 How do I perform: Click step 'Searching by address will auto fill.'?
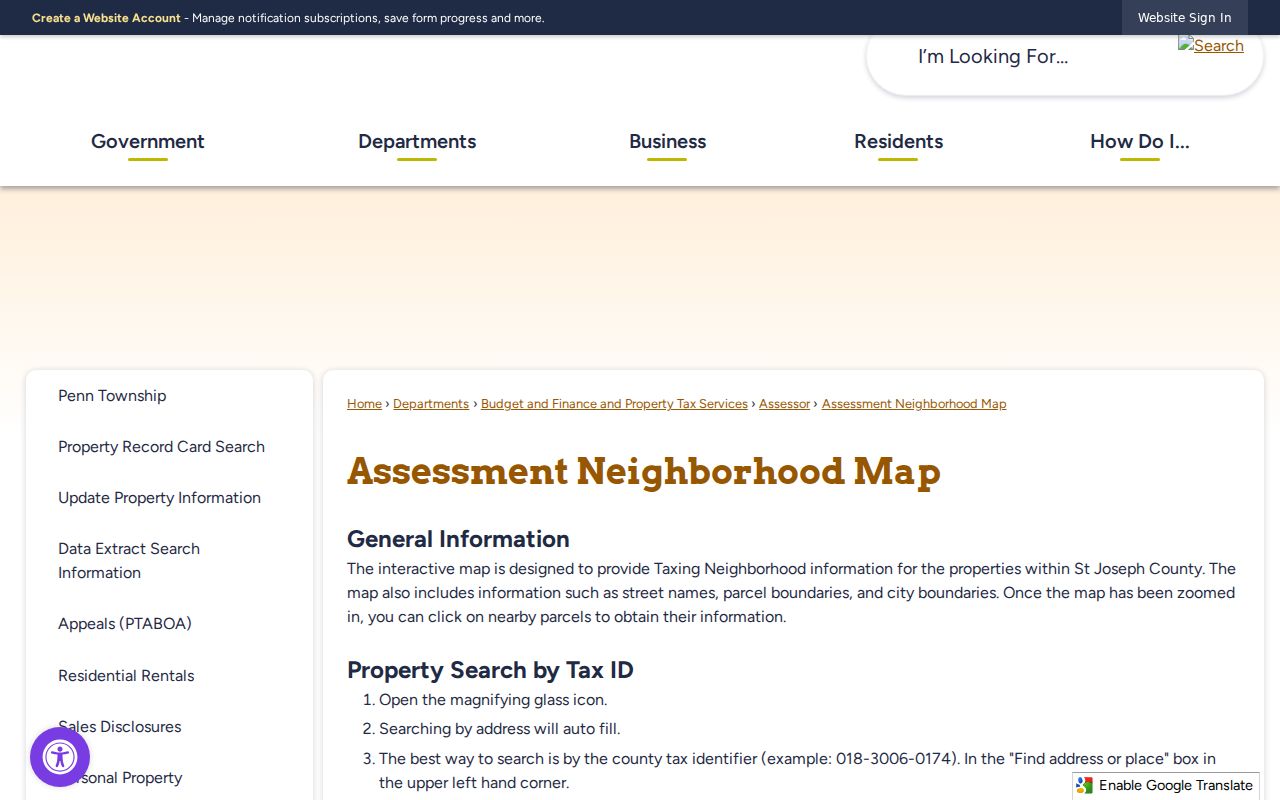[500, 729]
